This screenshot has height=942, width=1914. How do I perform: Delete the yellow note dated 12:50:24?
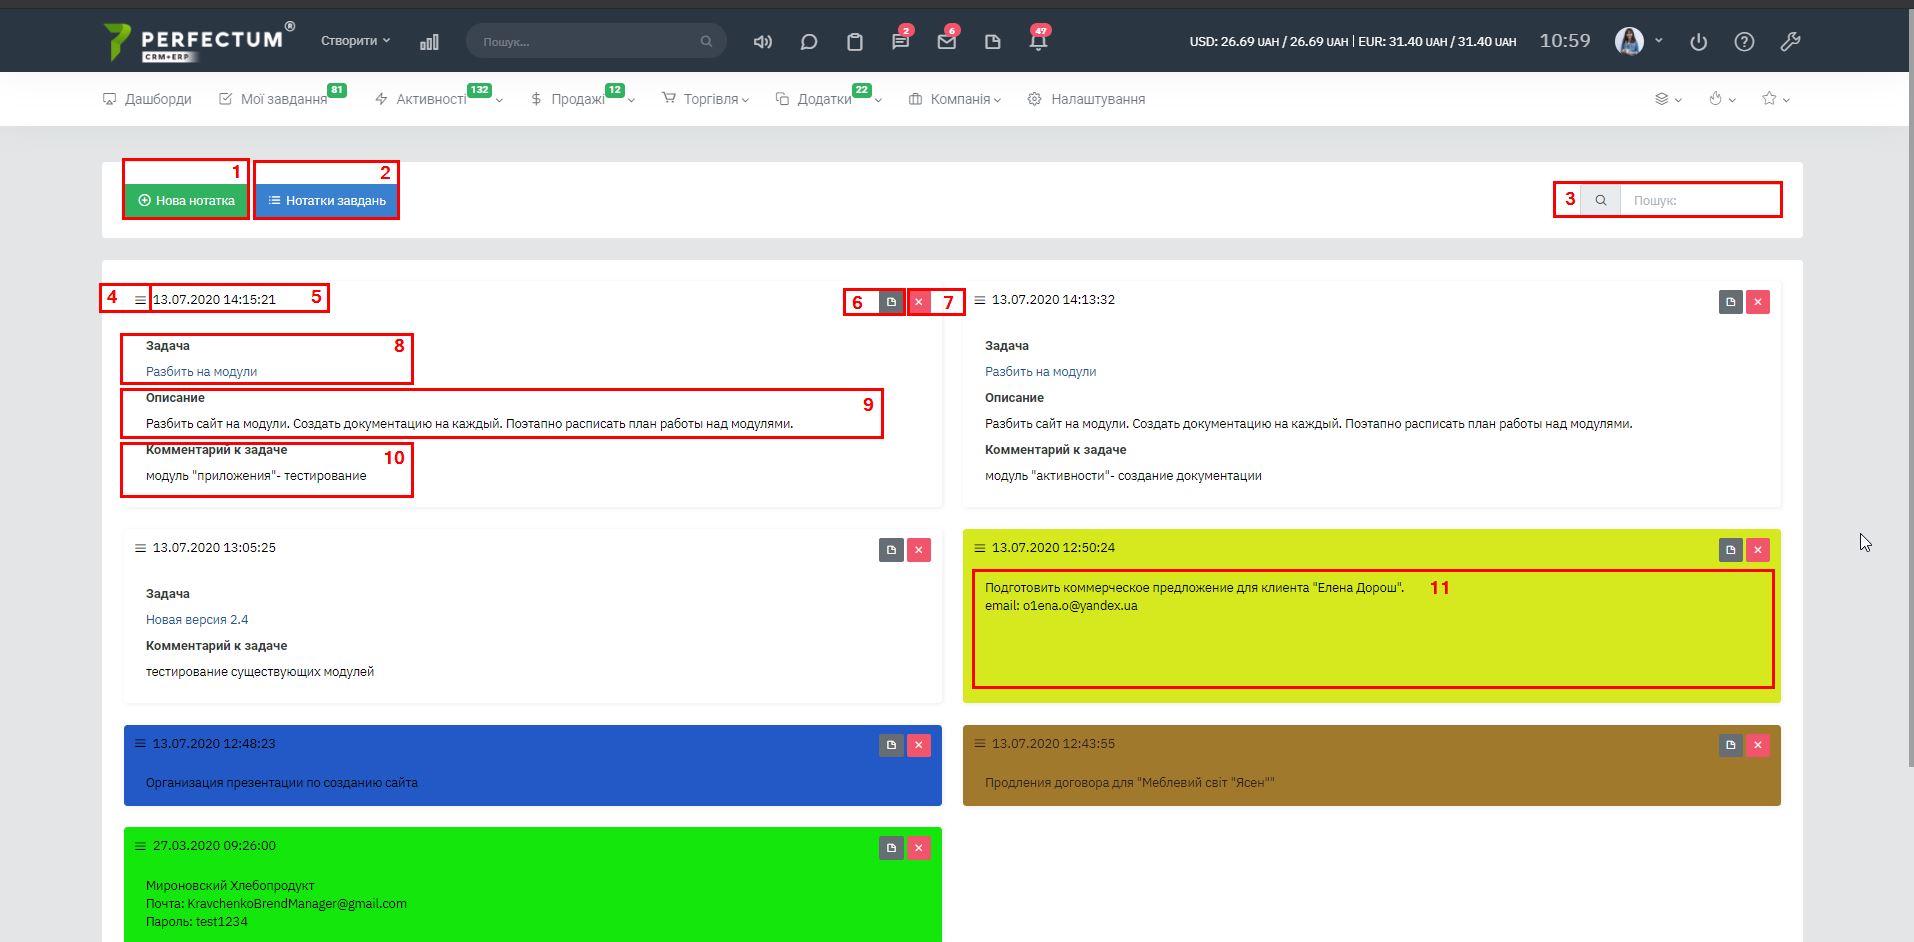(1758, 550)
